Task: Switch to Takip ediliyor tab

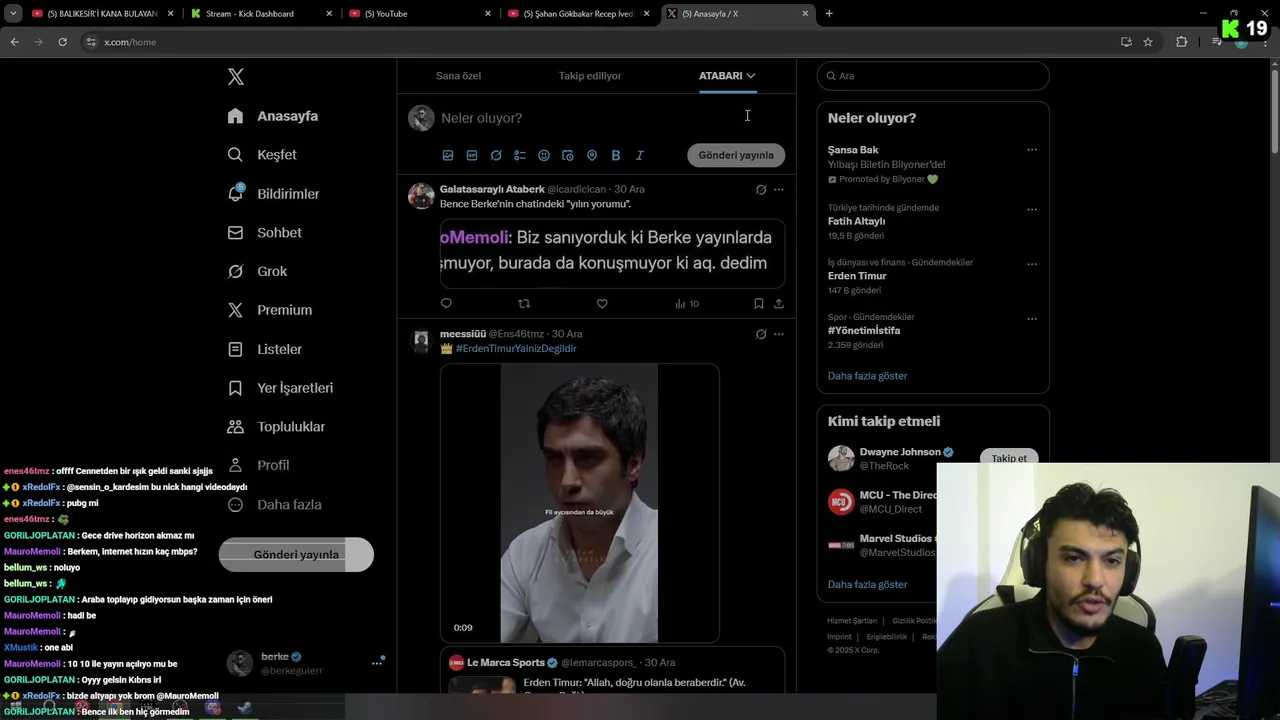Action: click(590, 76)
